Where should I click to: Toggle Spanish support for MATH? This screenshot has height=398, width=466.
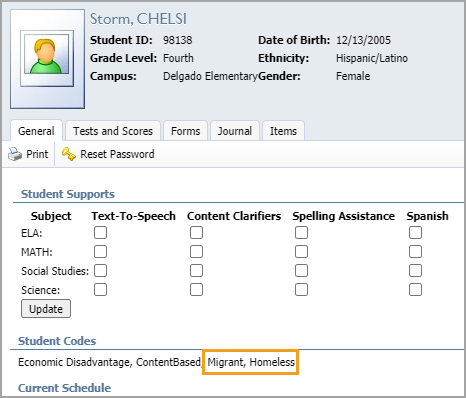(x=415, y=252)
